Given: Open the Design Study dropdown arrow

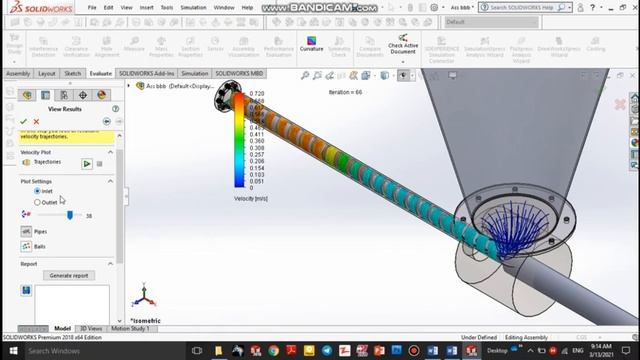Looking at the screenshot, I should pyautogui.click(x=14, y=62).
